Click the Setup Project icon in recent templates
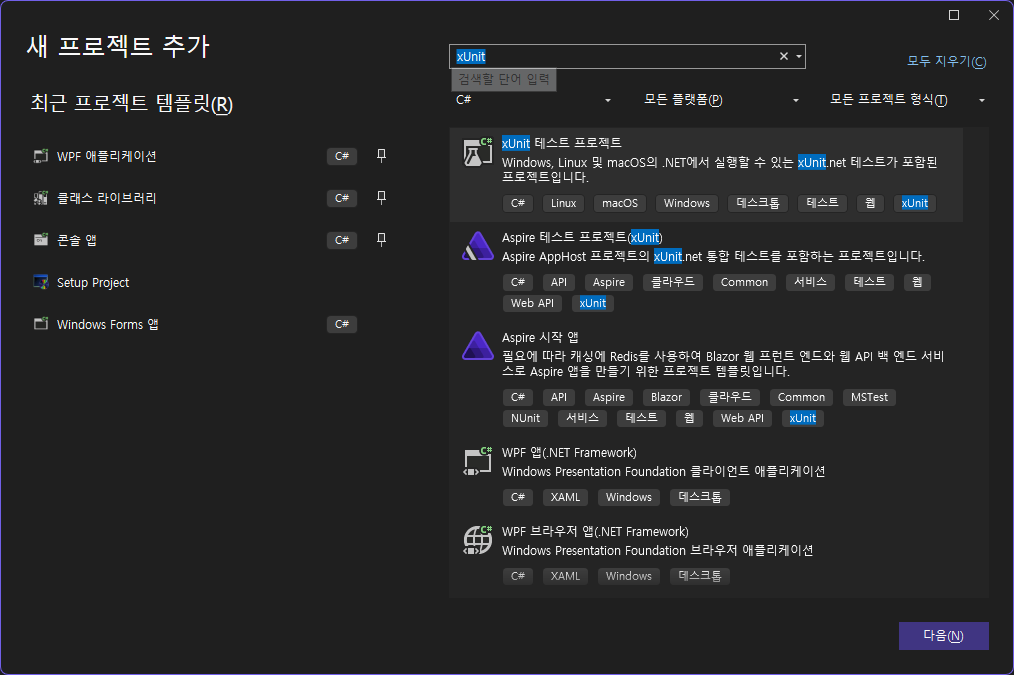Viewport: 1014px width, 675px height. click(40, 283)
